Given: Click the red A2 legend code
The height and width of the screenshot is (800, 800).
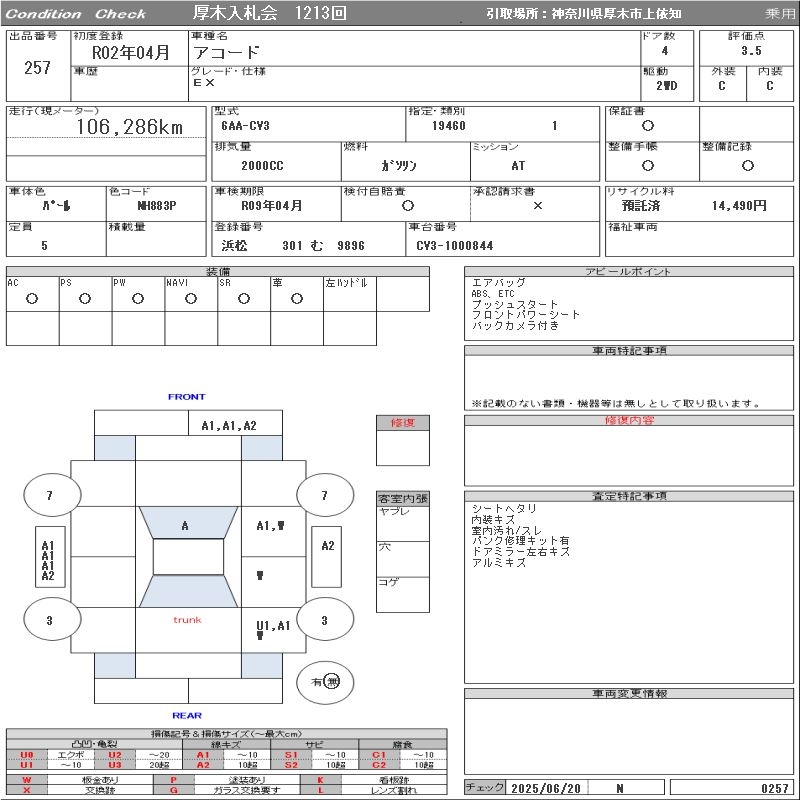Looking at the screenshot, I should pyautogui.click(x=203, y=765).
